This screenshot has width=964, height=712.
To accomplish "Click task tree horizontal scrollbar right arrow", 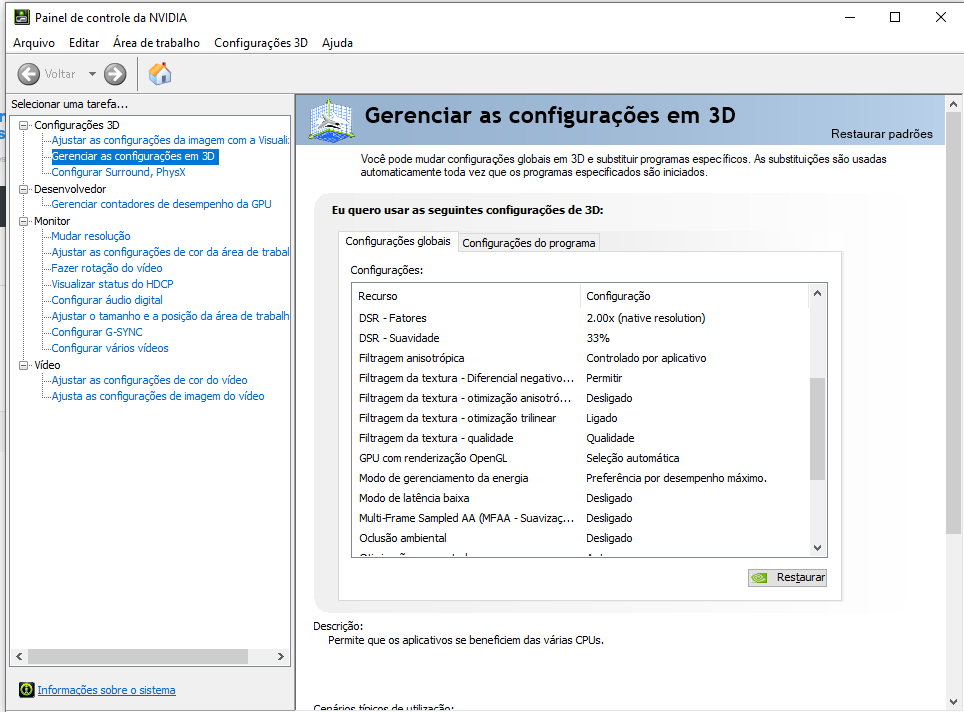I will point(281,657).
